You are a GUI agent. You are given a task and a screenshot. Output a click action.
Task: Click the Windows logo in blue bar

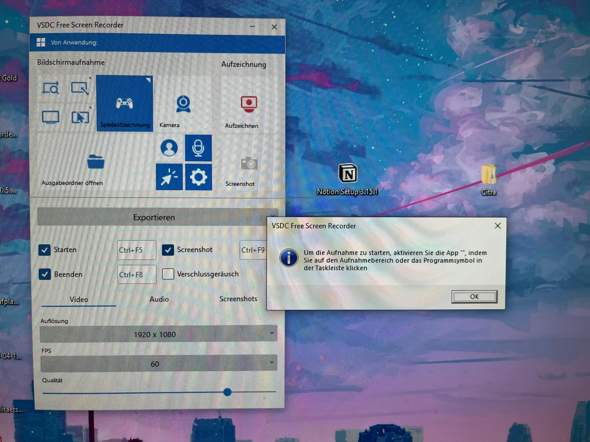(41, 43)
